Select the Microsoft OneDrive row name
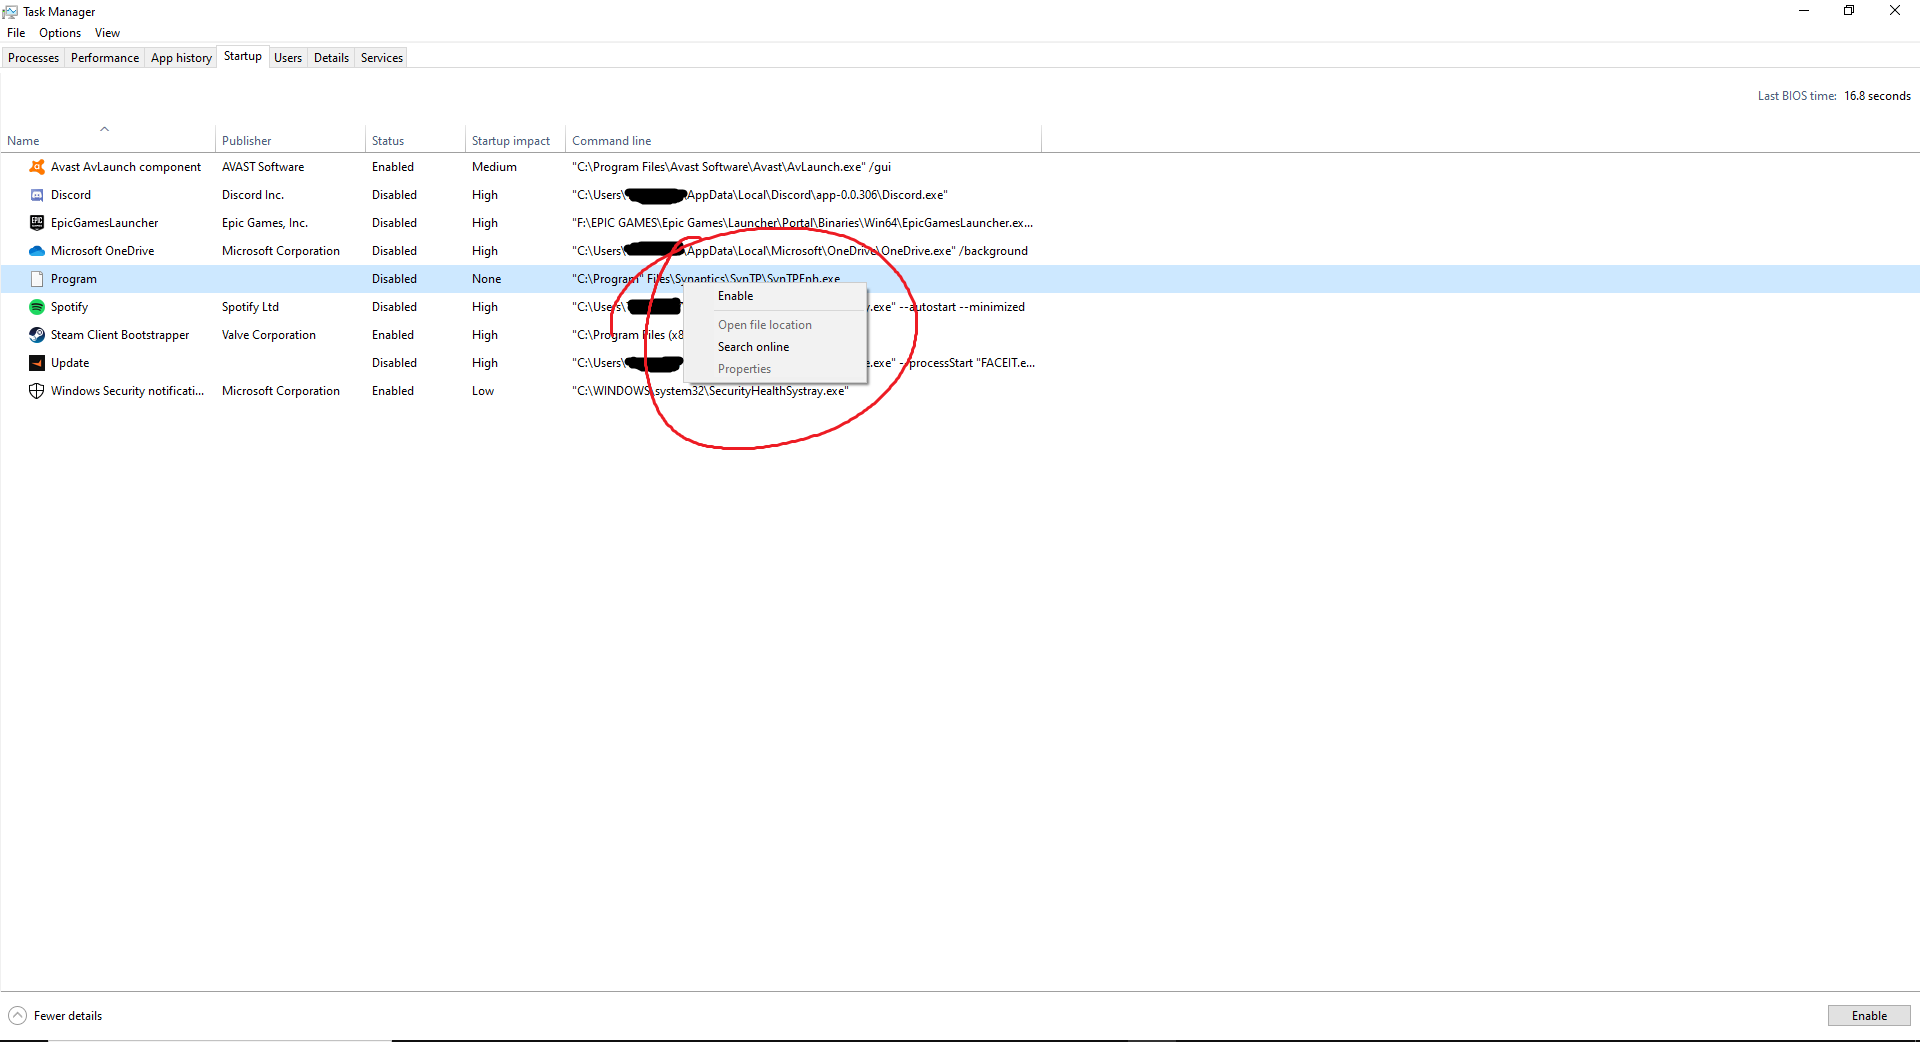Image resolution: width=1920 pixels, height=1042 pixels. [x=103, y=251]
